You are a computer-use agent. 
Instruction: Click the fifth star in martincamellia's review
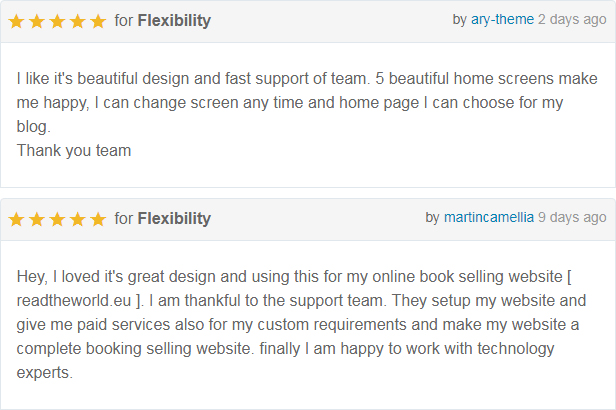(x=97, y=219)
